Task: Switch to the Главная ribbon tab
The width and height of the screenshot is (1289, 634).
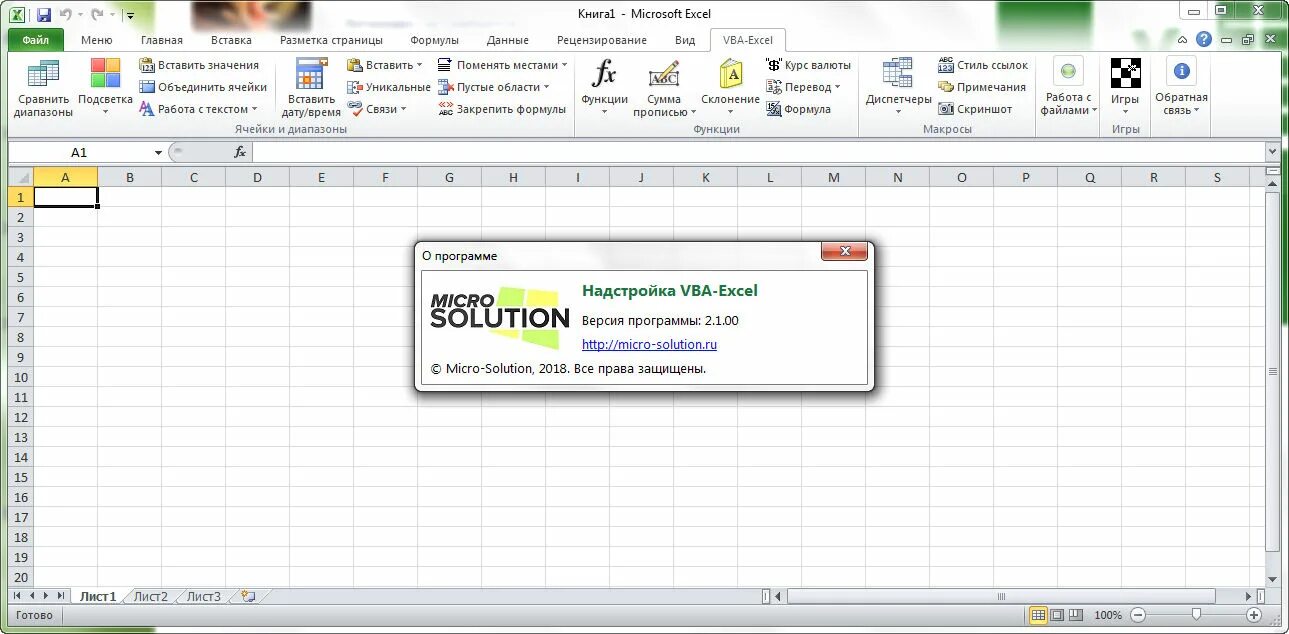Action: (x=162, y=40)
